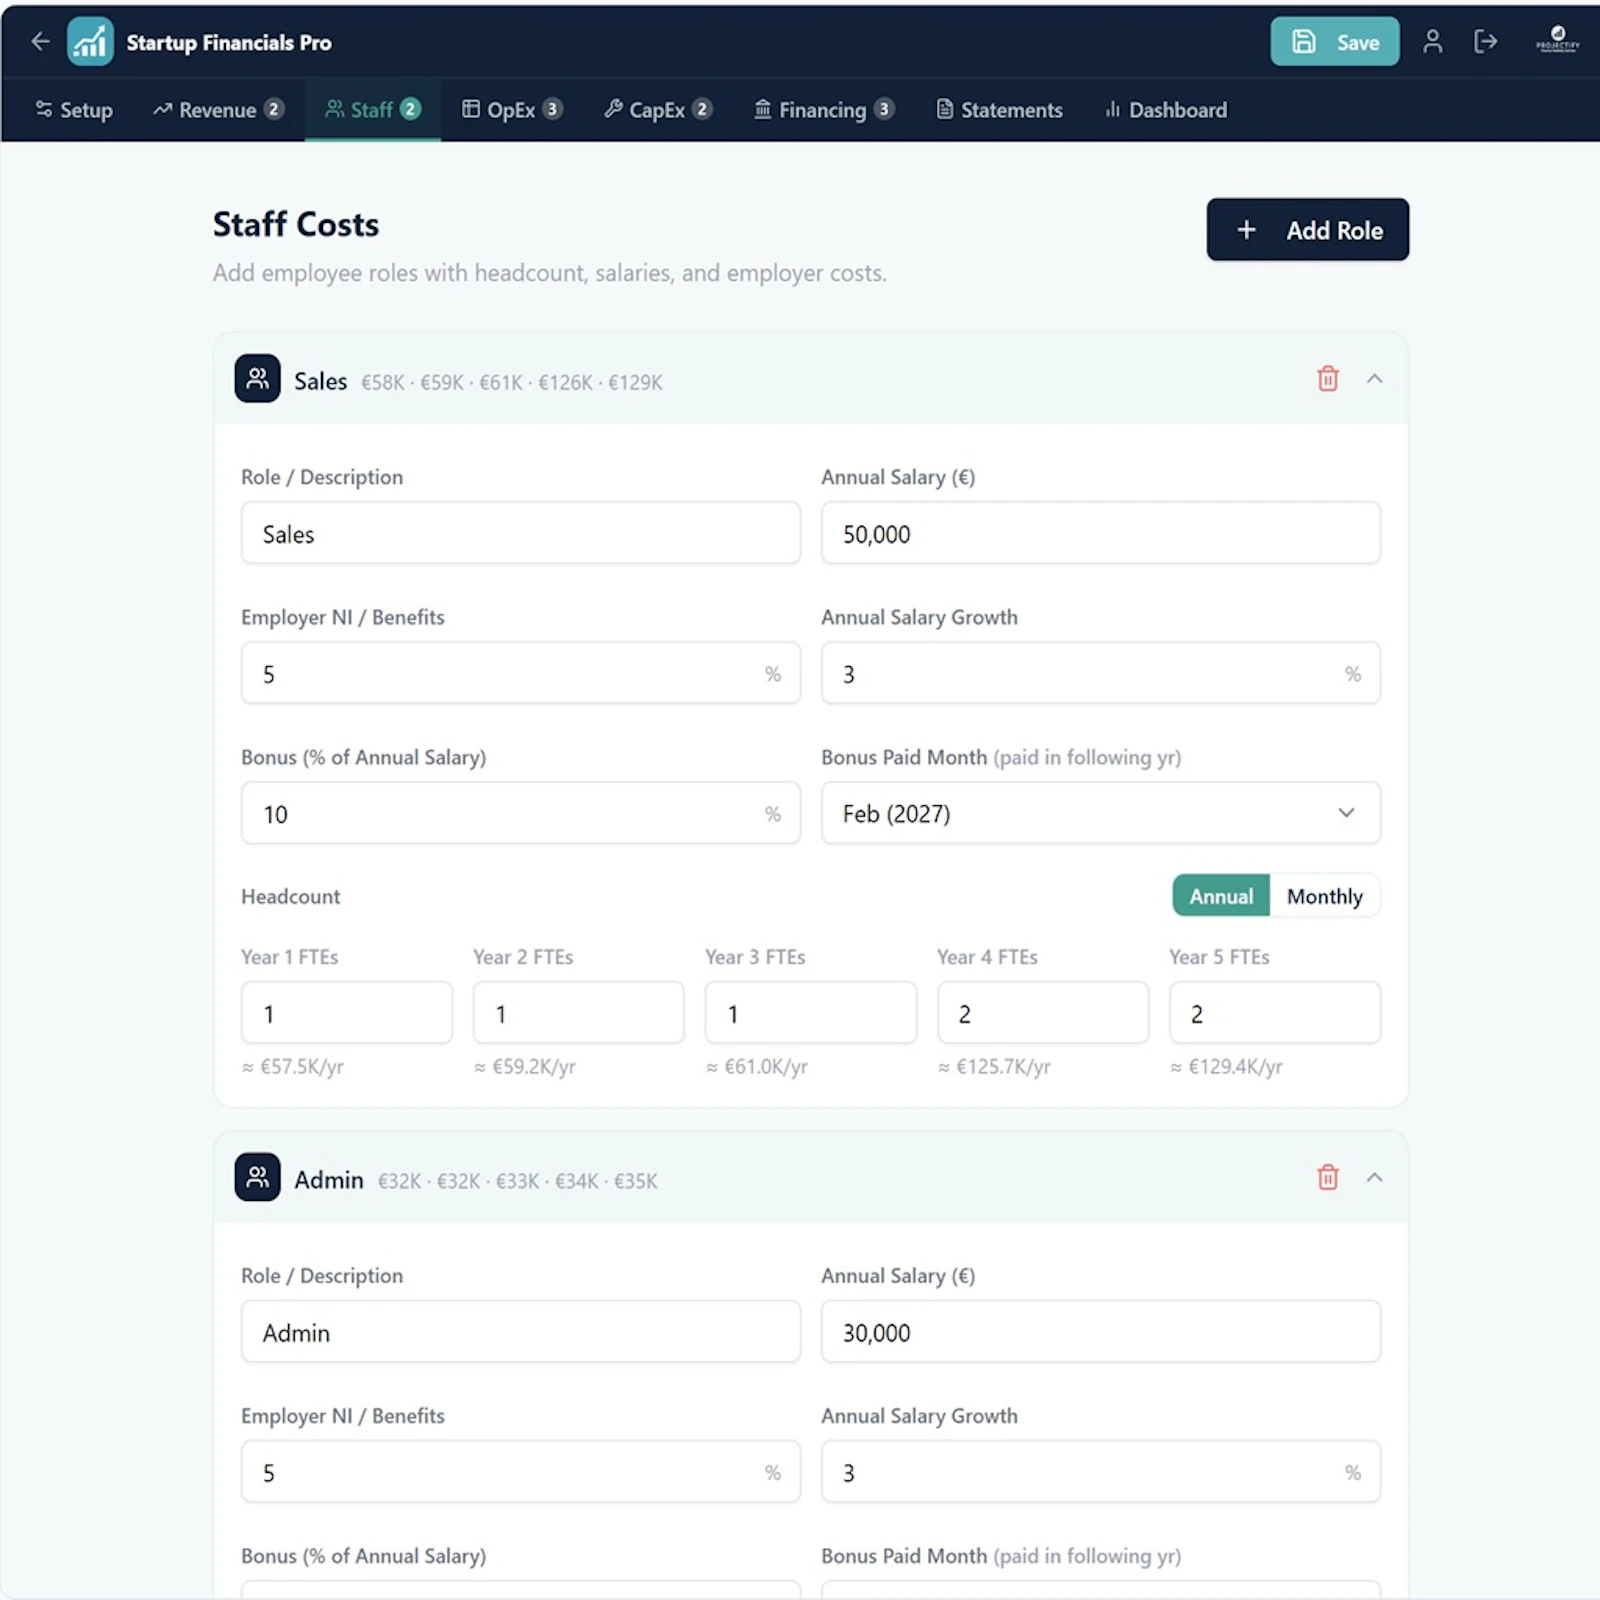Edit Sales Year 3 FTEs field
Viewport: 1600px width, 1600px height.
point(810,1013)
